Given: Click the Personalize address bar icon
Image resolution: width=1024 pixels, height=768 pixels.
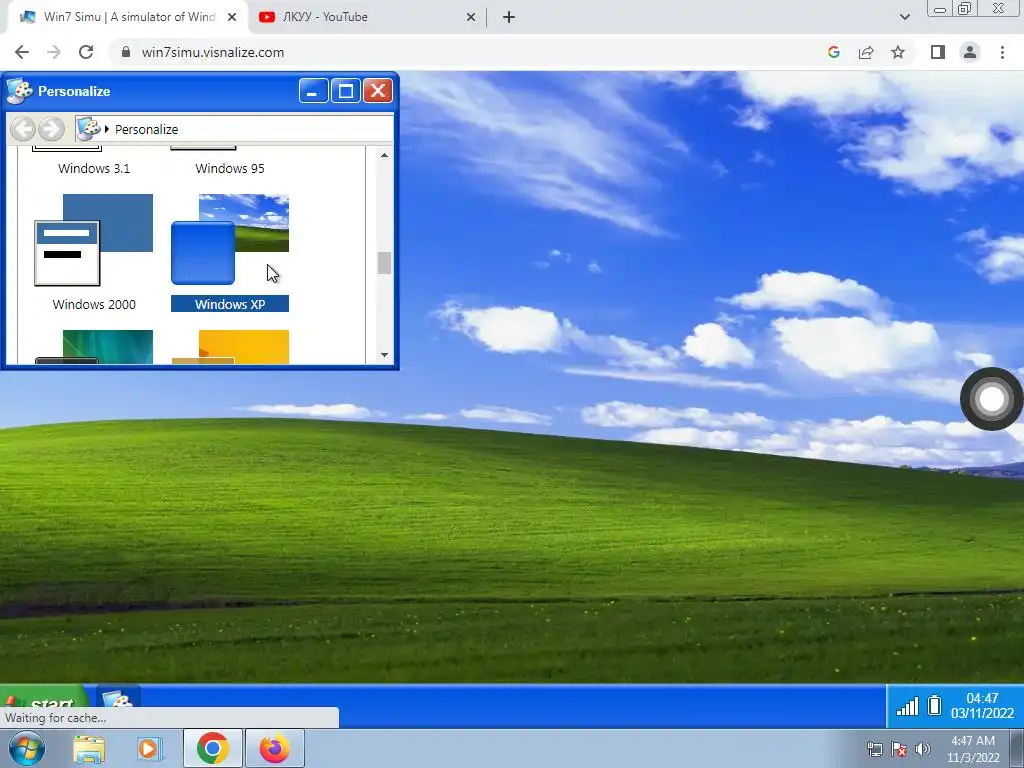Looking at the screenshot, I should [x=89, y=129].
